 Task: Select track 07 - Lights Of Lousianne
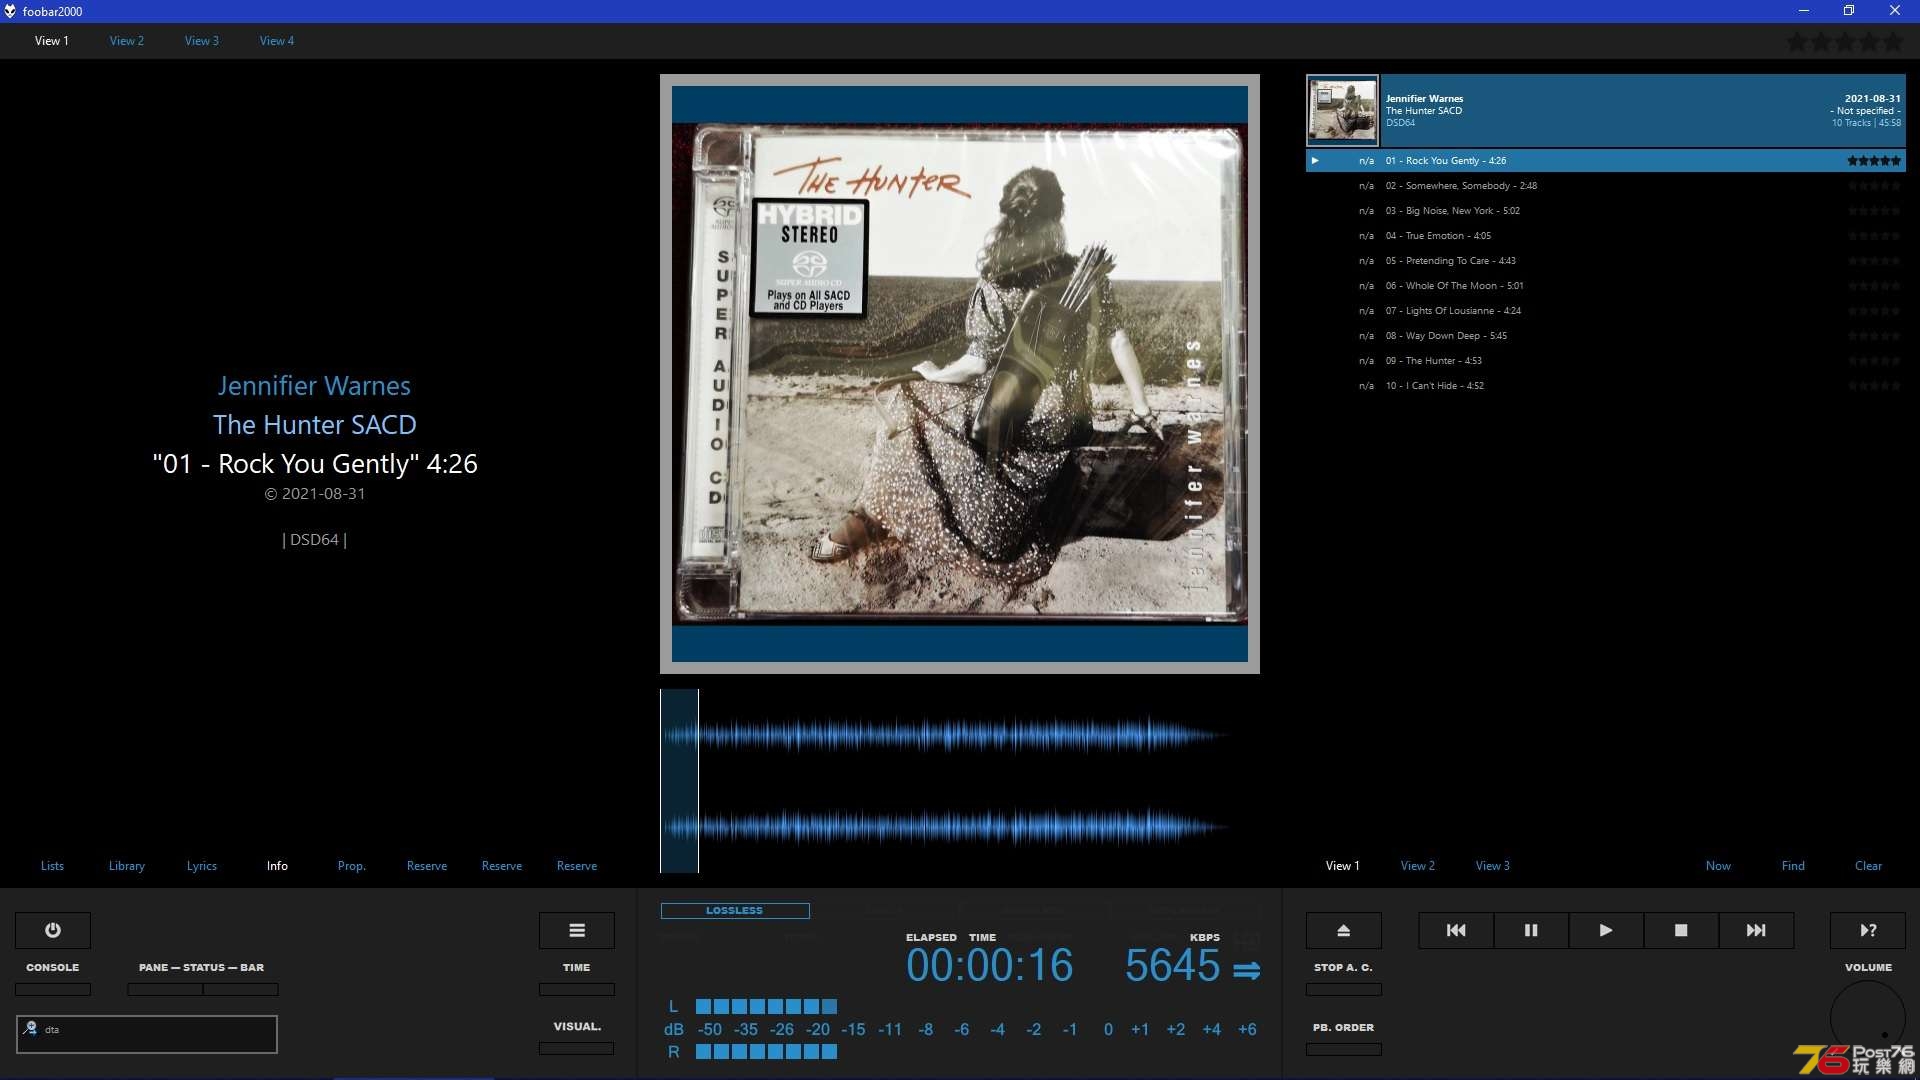[x=1605, y=311]
